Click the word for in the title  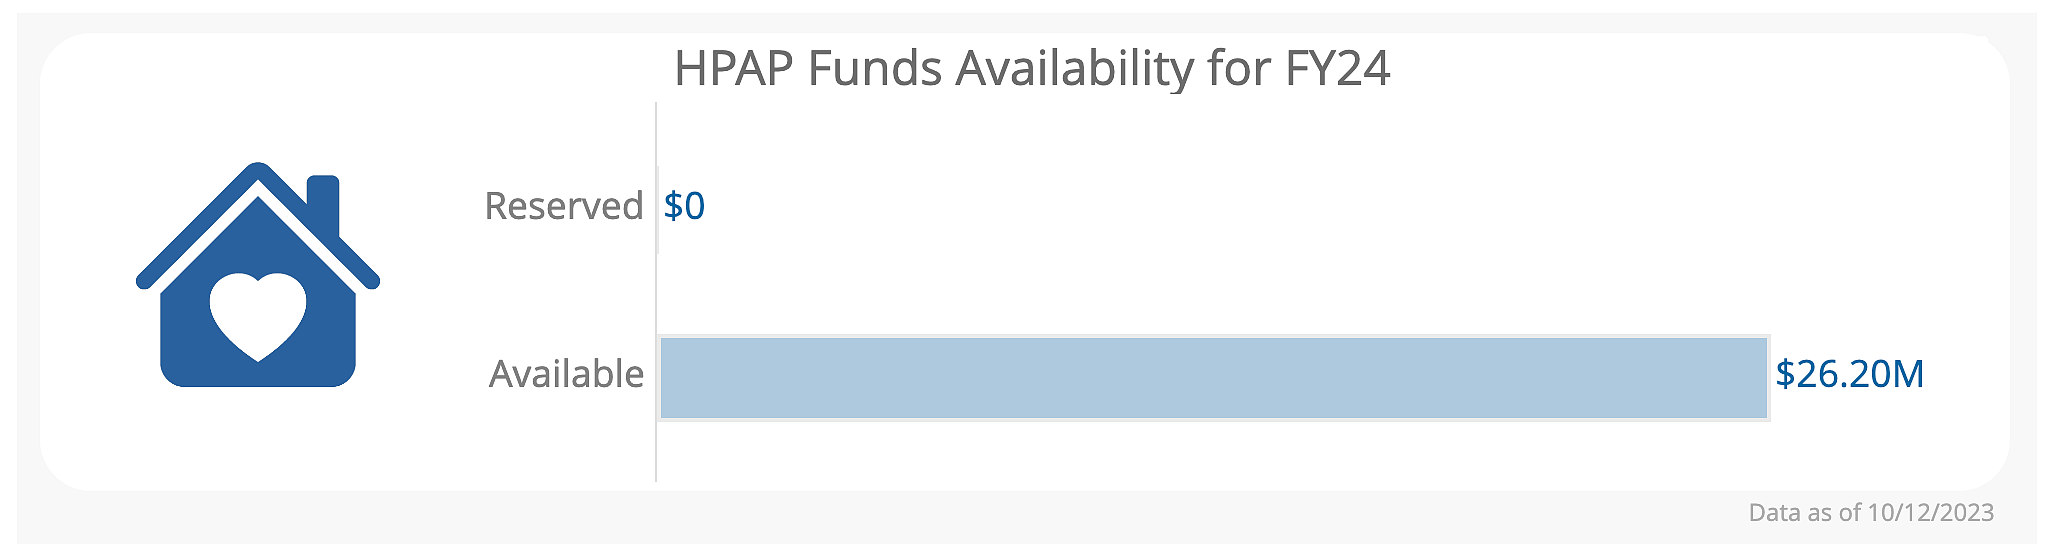tap(1239, 69)
